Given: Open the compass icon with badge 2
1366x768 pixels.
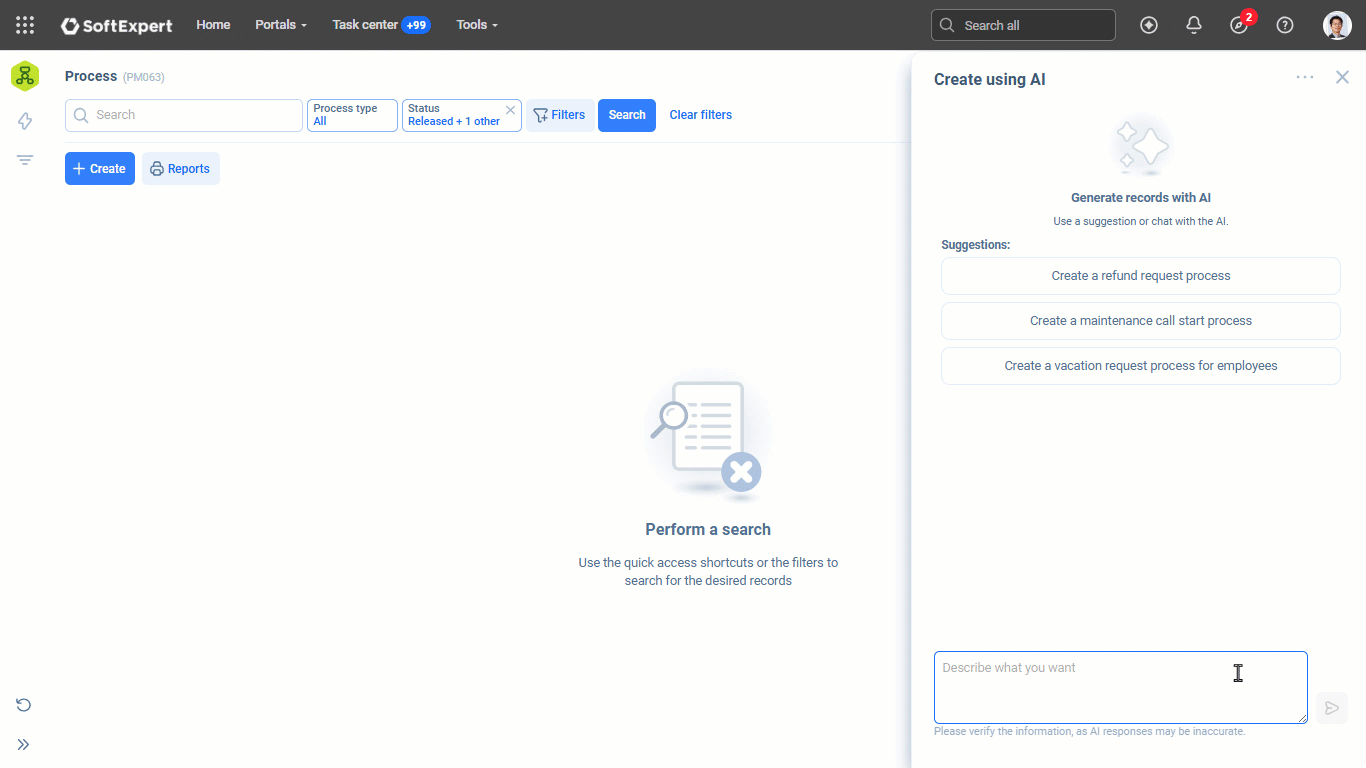Looking at the screenshot, I should [1239, 25].
